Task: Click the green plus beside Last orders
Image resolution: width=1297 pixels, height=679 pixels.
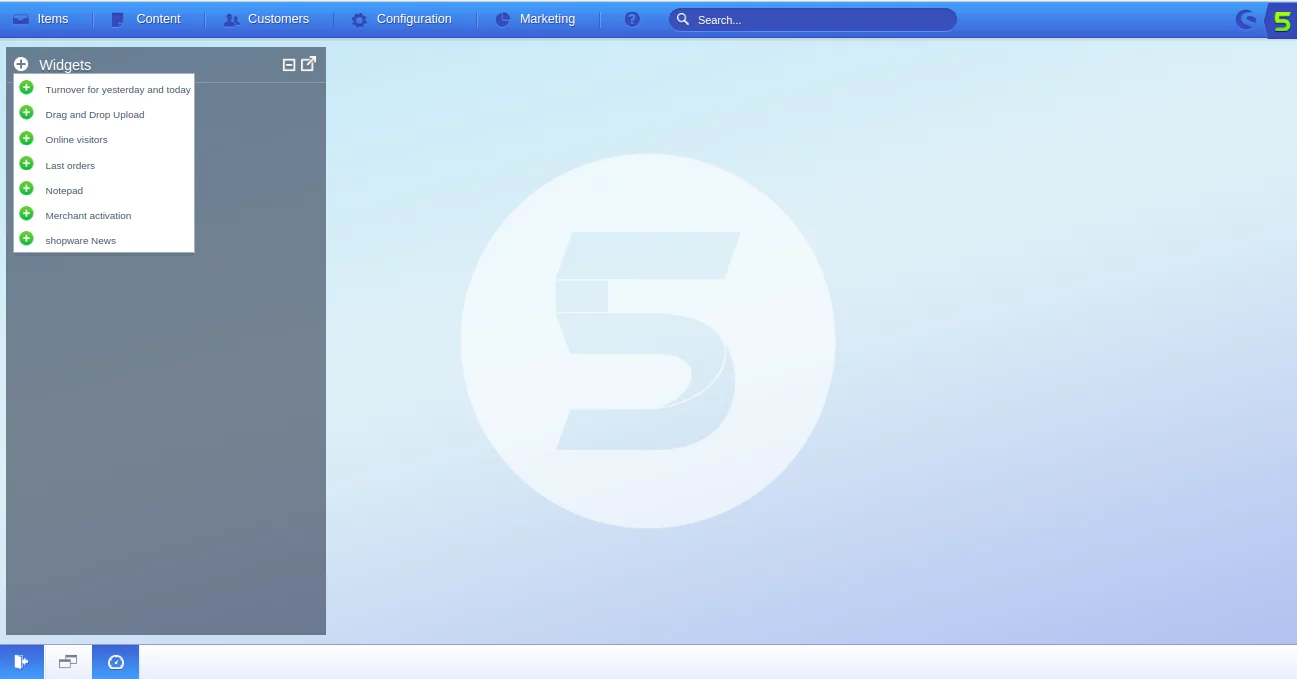Action: point(27,163)
